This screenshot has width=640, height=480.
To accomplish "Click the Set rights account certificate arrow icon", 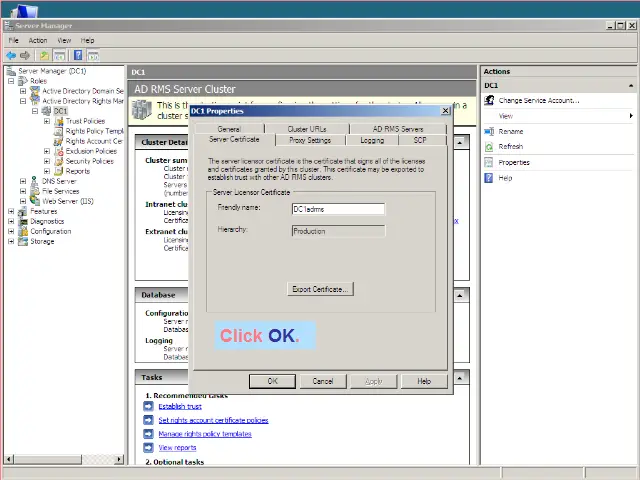I will coord(149,420).
